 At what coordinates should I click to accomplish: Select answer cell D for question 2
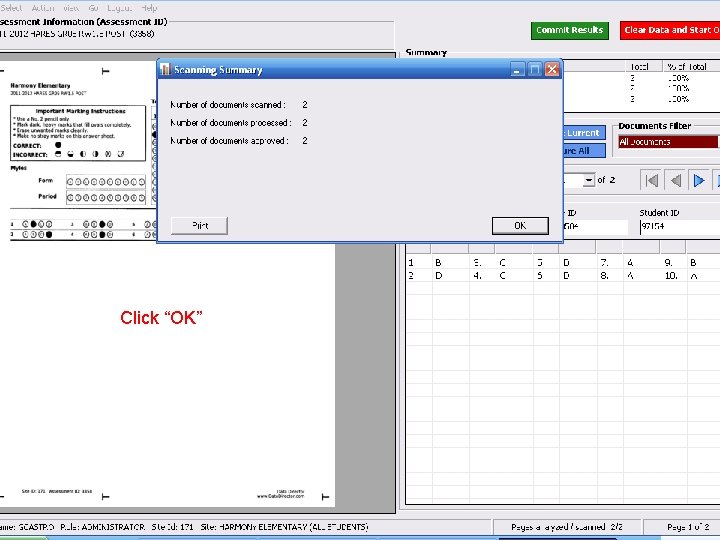(x=450, y=276)
